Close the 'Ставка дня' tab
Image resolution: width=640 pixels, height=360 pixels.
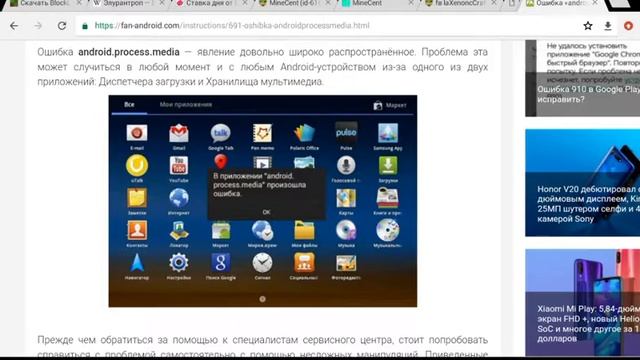(x=245, y=3)
